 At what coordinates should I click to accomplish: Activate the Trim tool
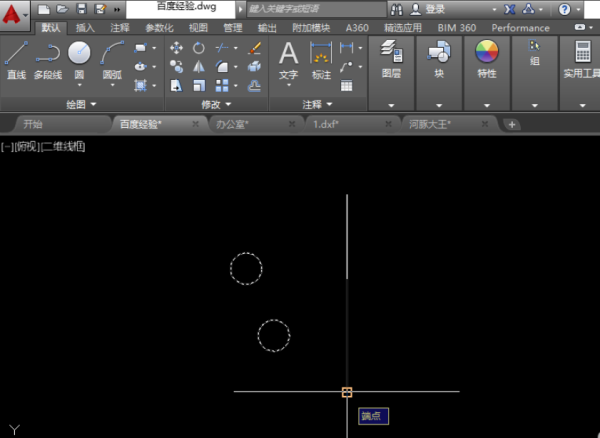click(x=222, y=48)
